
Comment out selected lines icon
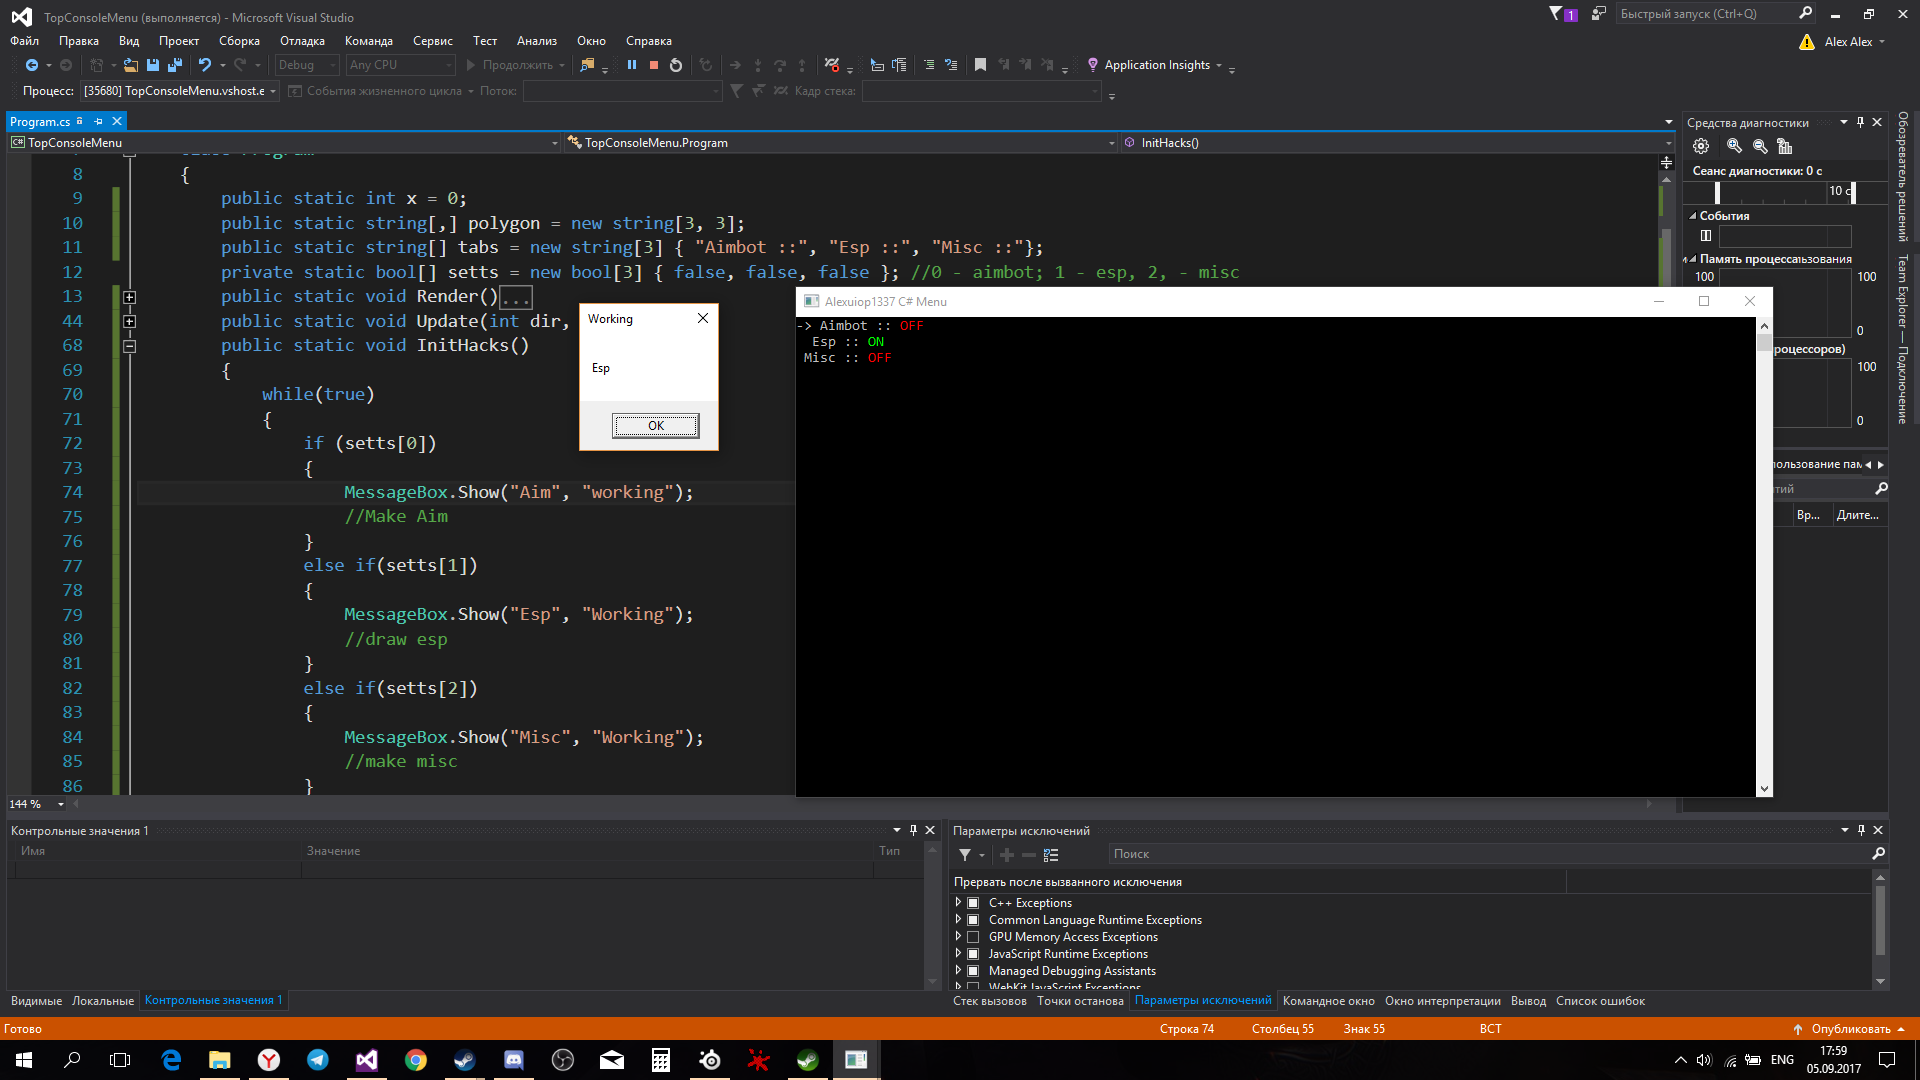tap(929, 65)
